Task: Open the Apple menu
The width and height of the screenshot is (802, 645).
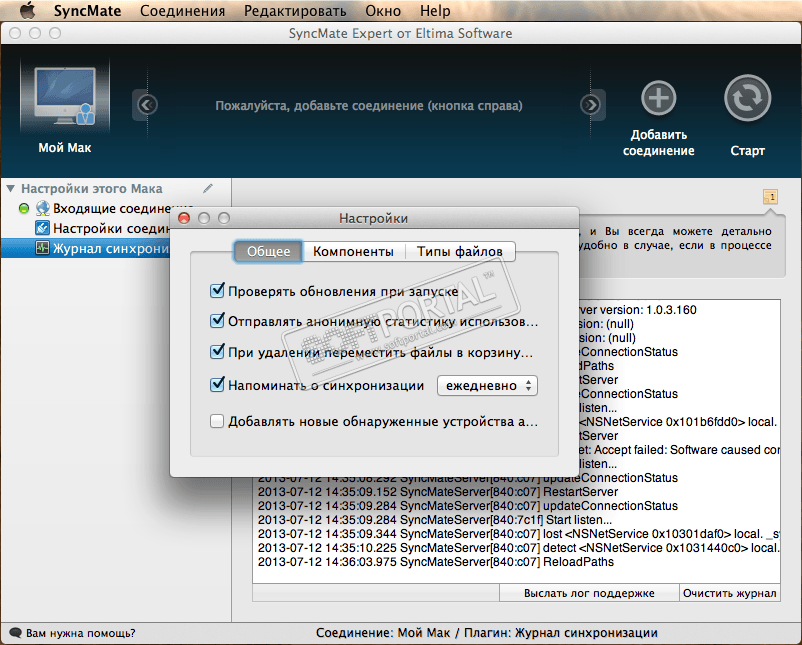Action: click(28, 10)
